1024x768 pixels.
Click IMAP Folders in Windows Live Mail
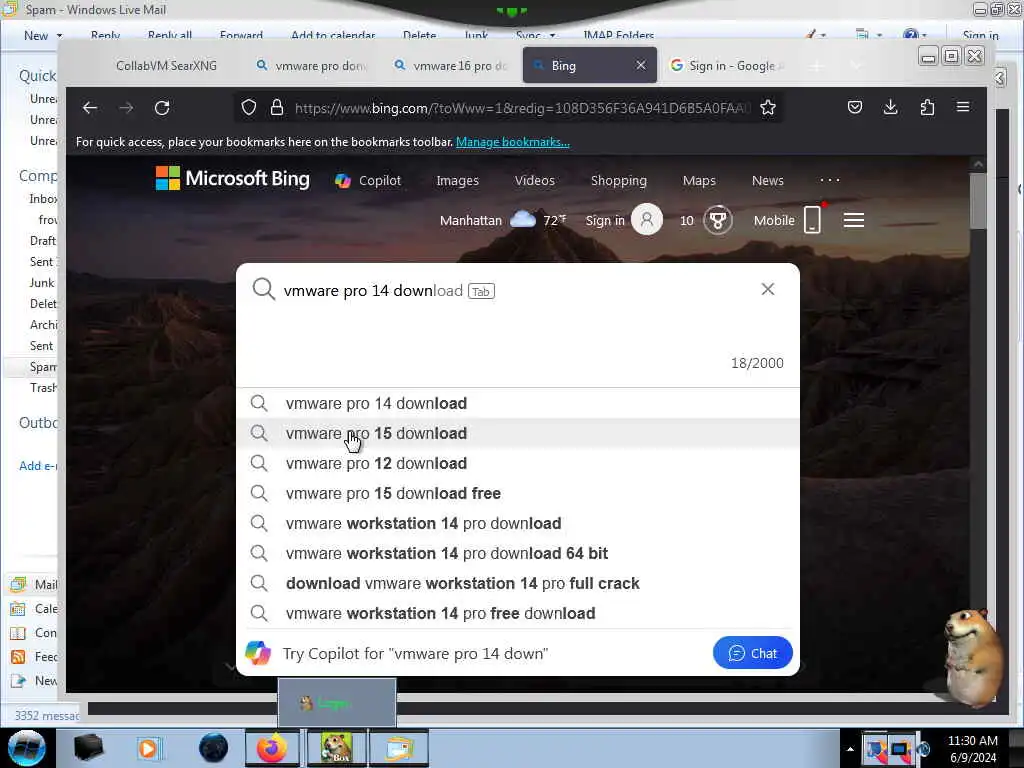[x=618, y=35]
